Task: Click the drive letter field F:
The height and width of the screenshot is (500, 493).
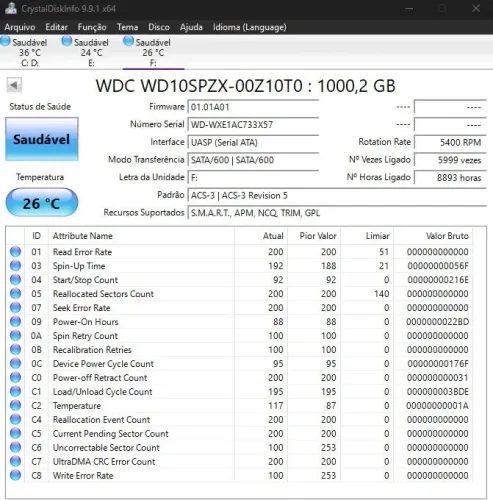Action: pos(253,178)
